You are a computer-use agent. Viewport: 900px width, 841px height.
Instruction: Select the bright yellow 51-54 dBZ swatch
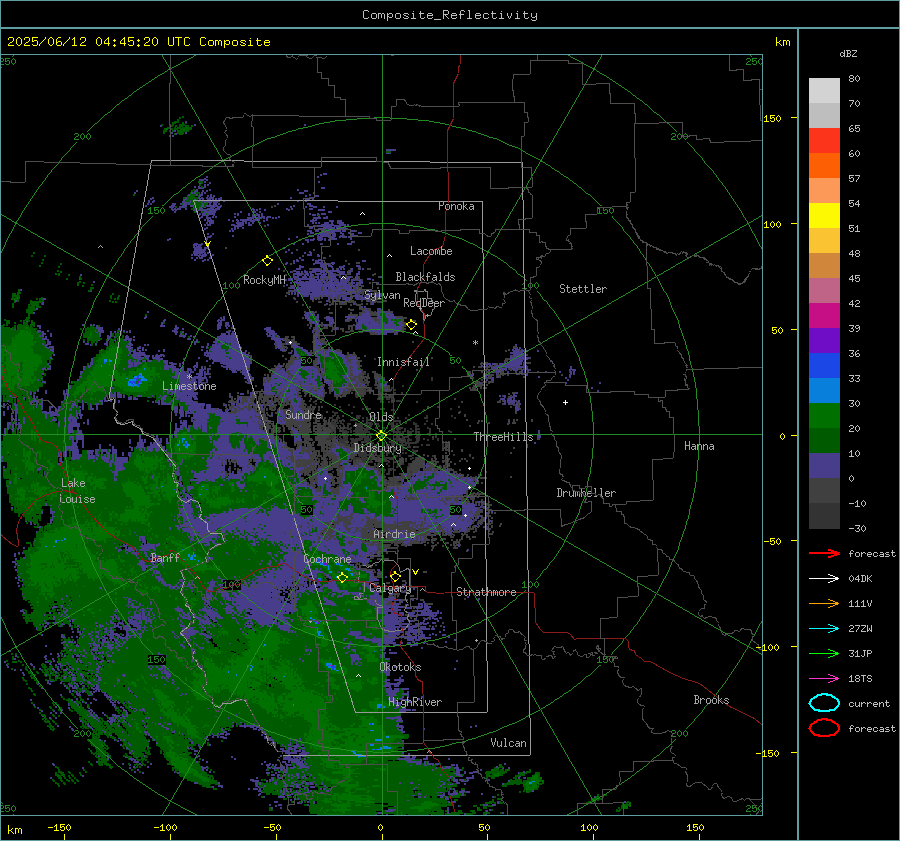tap(824, 216)
